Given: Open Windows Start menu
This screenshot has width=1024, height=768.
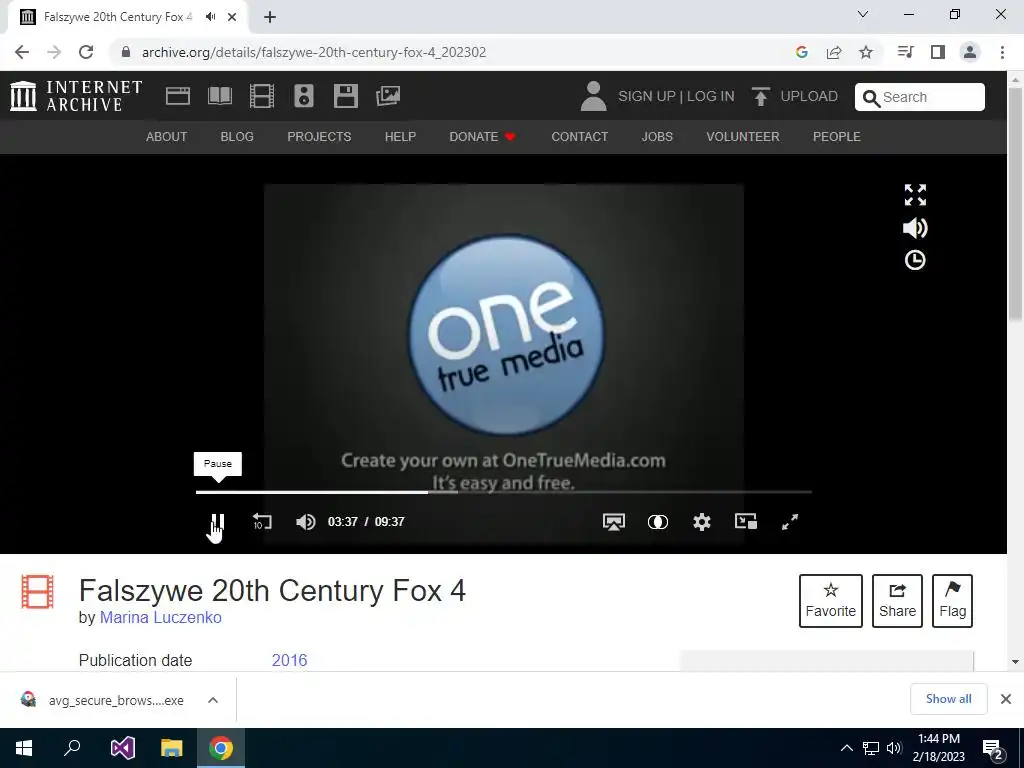Looking at the screenshot, I should point(24,748).
